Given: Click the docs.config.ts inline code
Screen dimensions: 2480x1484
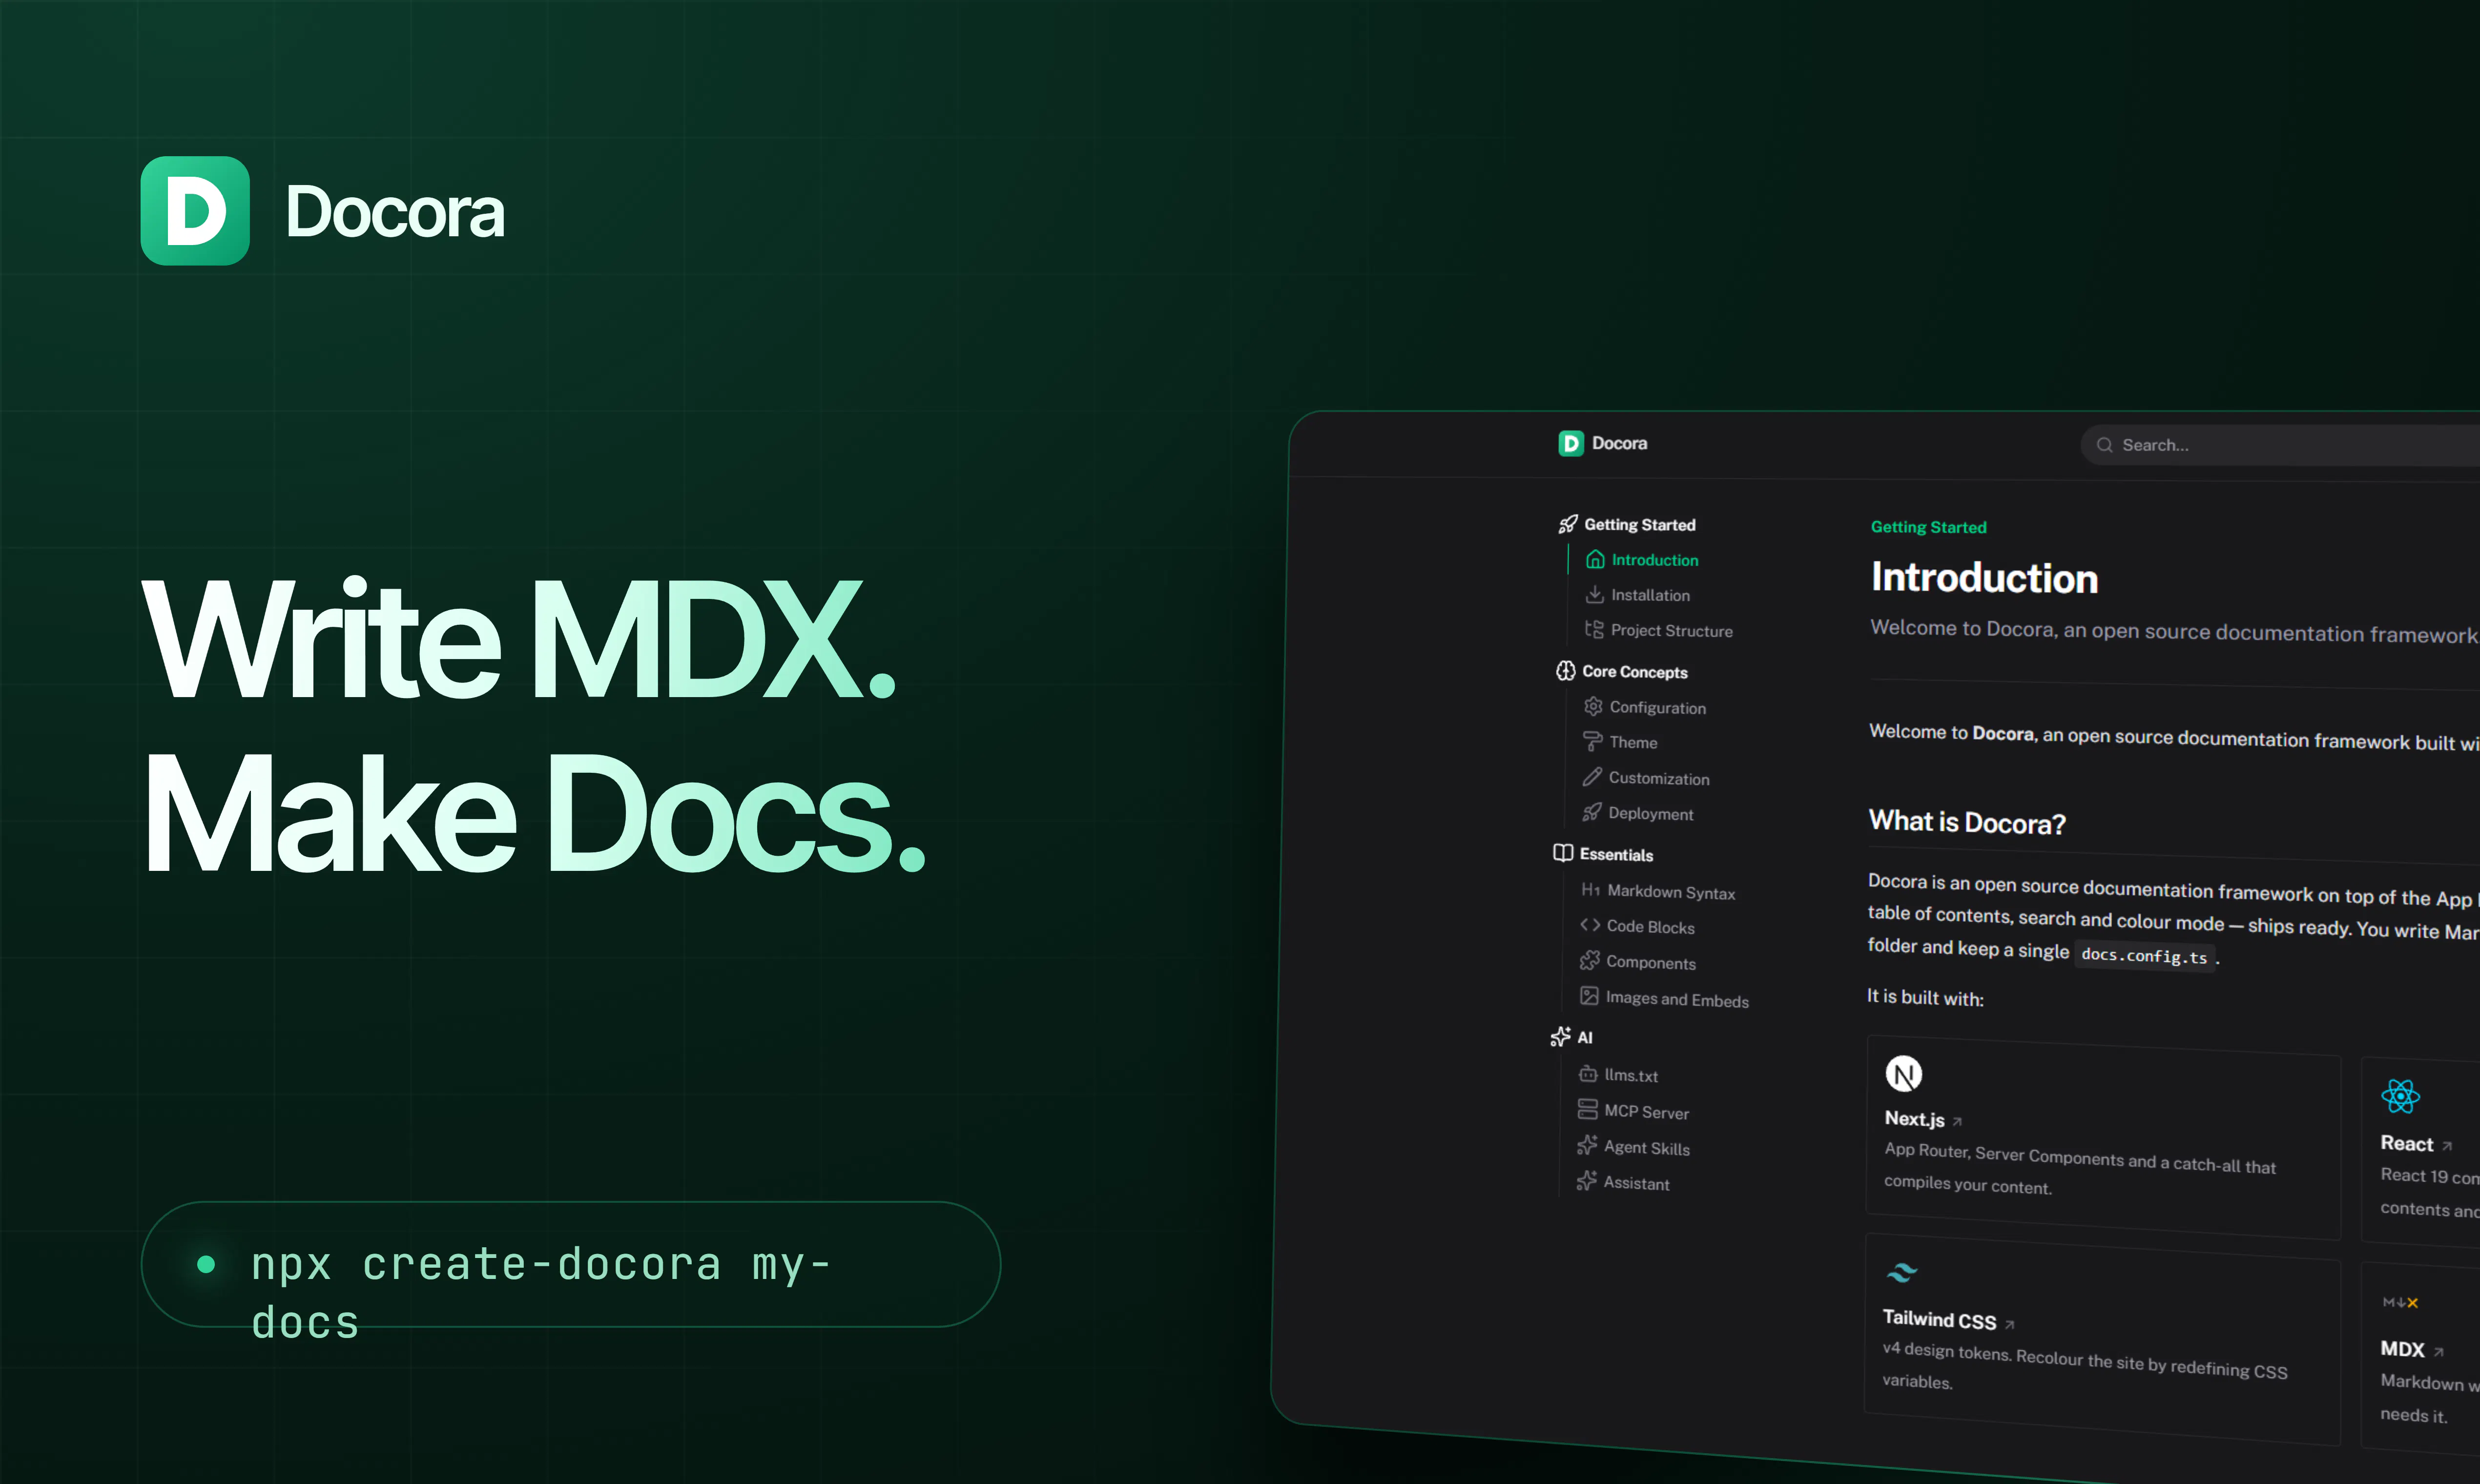Looking at the screenshot, I should coord(2144,956).
